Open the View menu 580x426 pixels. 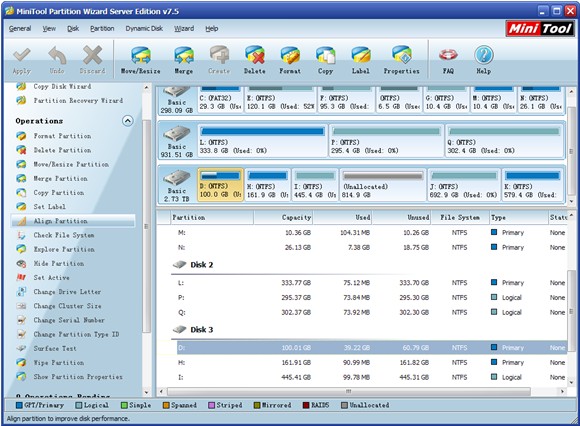click(49, 28)
